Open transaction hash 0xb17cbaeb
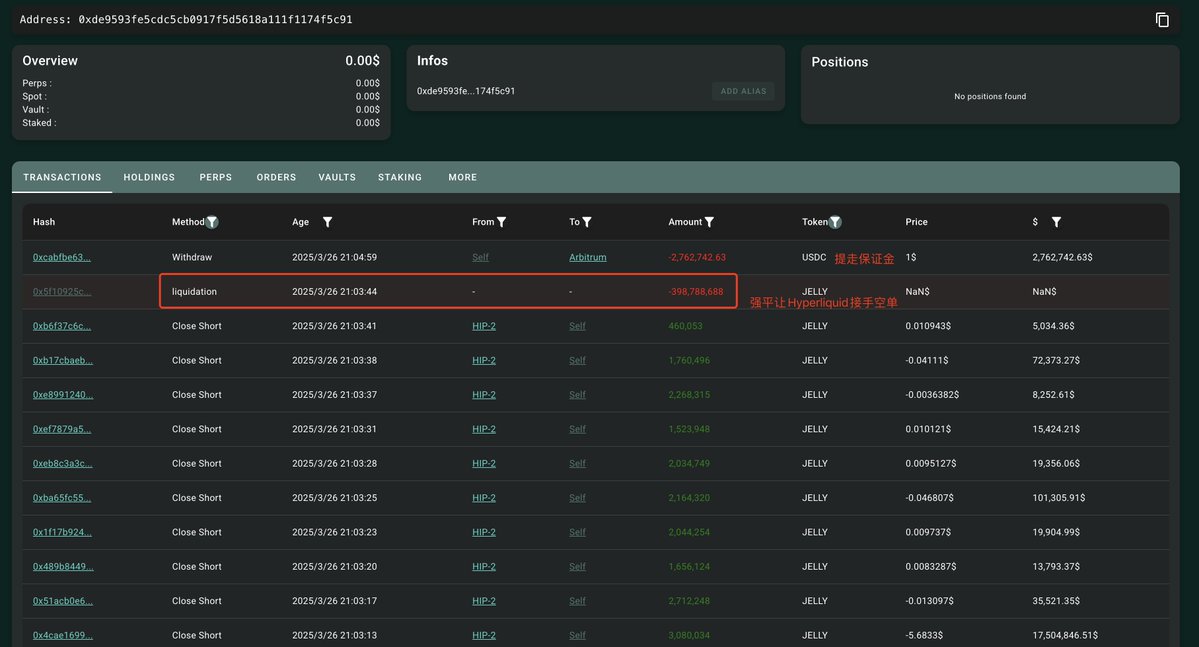1199x647 pixels. pyautogui.click(x=63, y=360)
